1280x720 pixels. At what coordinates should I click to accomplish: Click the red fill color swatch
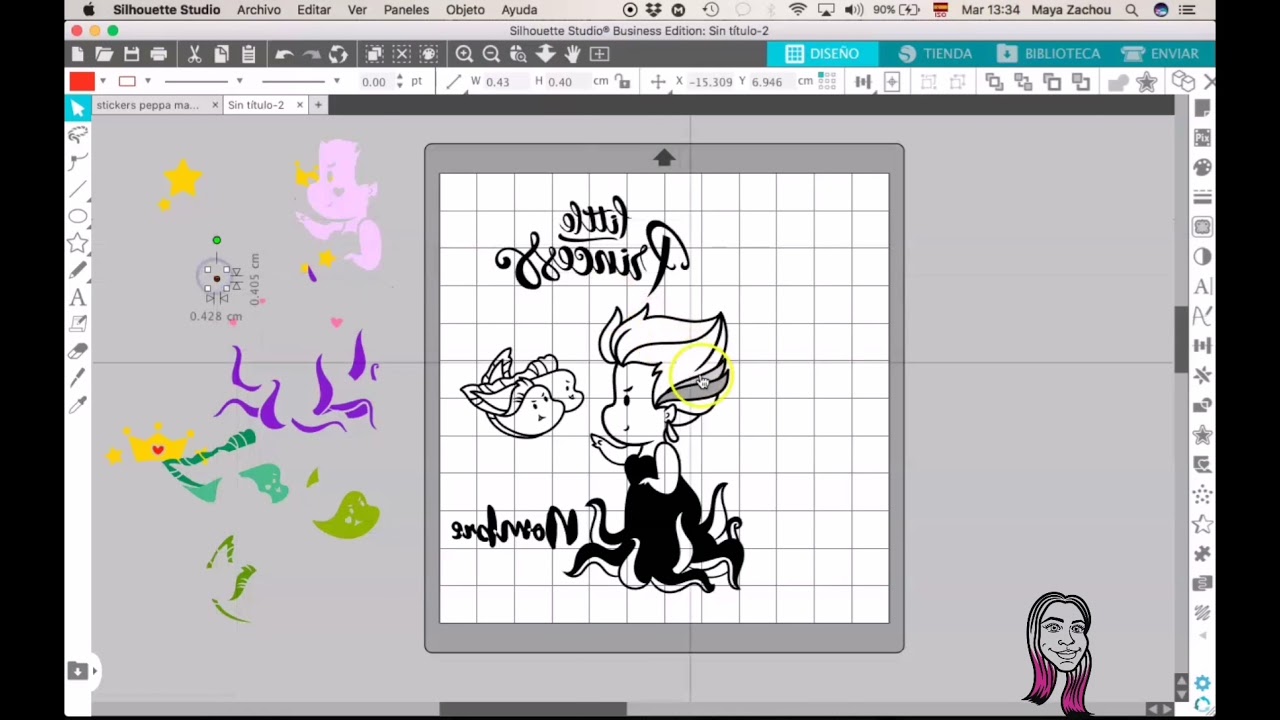82,82
